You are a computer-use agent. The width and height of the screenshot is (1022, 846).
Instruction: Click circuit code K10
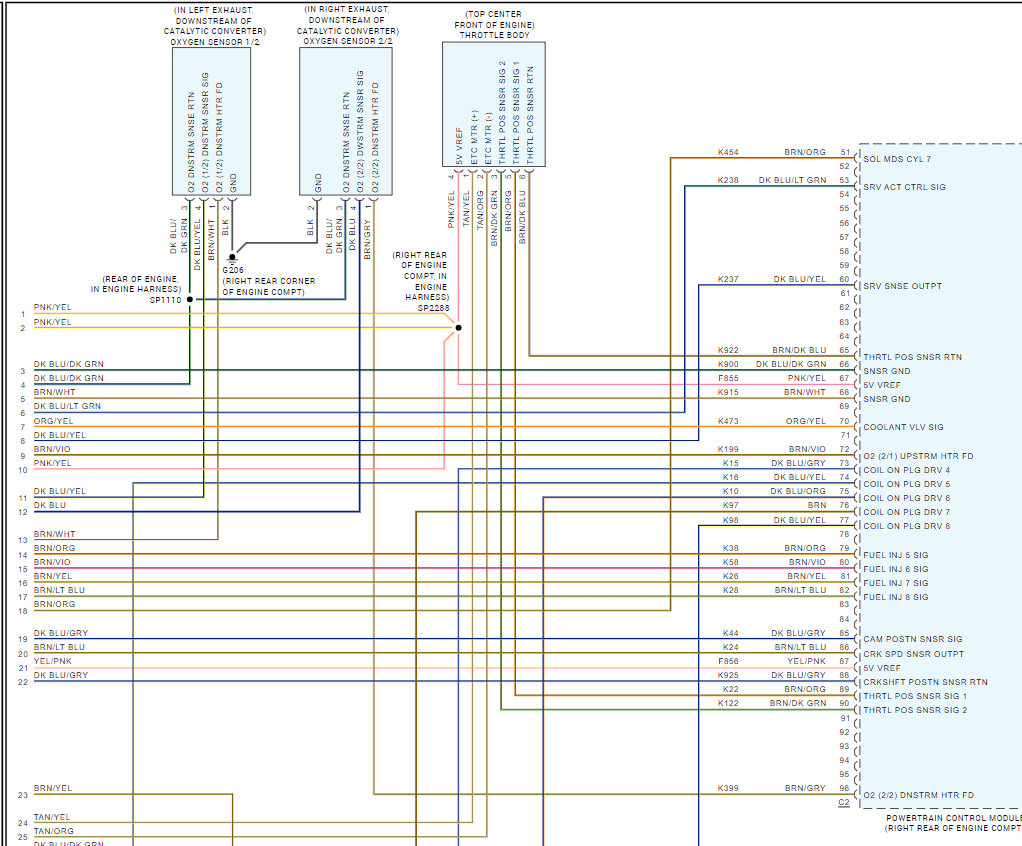tap(731, 491)
